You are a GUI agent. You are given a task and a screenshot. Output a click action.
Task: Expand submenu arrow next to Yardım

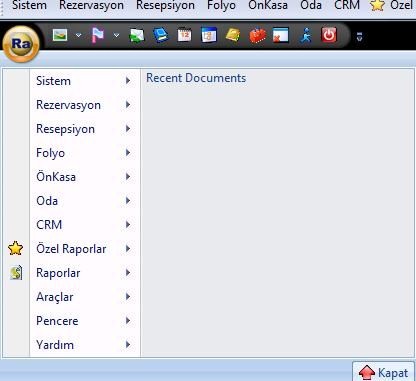[128, 345]
